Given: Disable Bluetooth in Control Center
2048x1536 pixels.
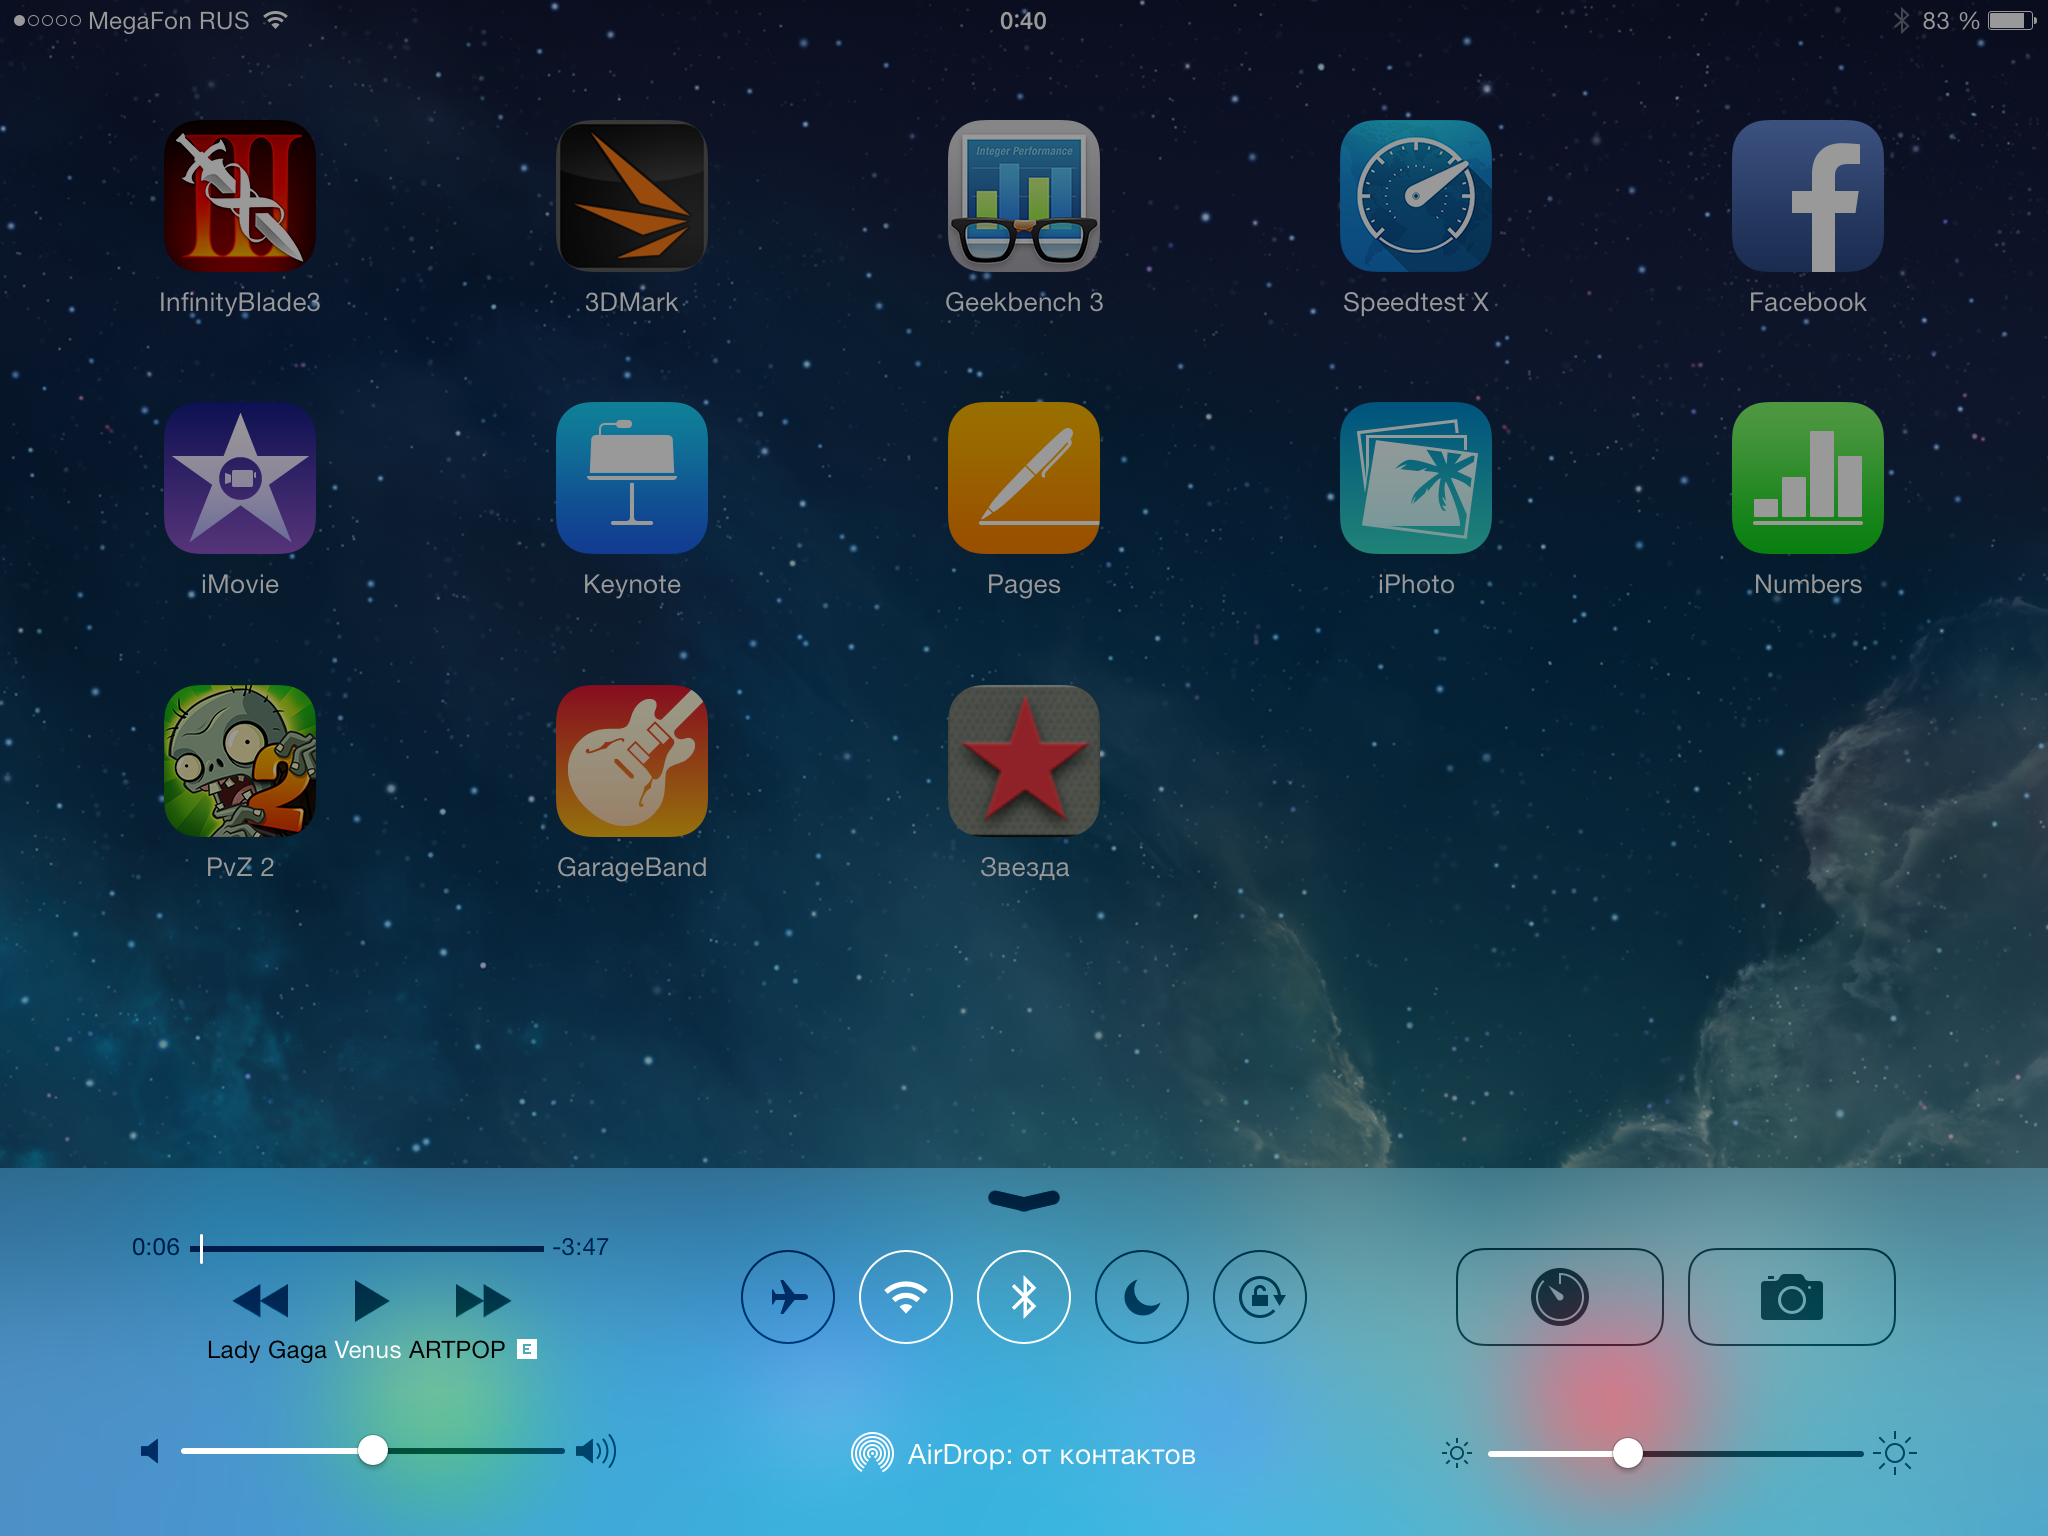Looking at the screenshot, I should click(x=1024, y=1297).
